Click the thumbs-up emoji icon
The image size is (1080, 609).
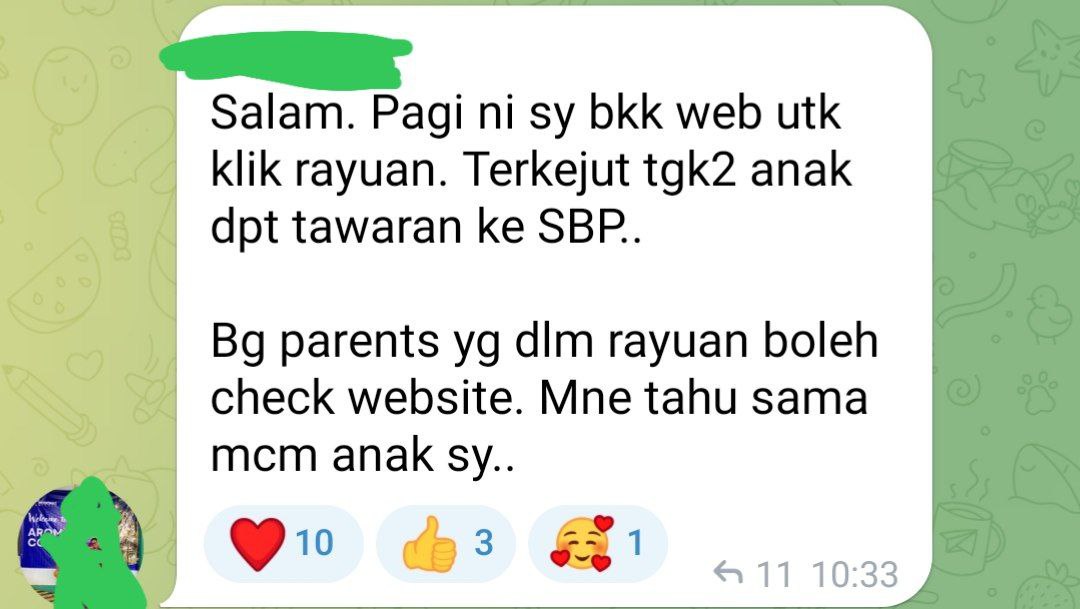pos(430,544)
